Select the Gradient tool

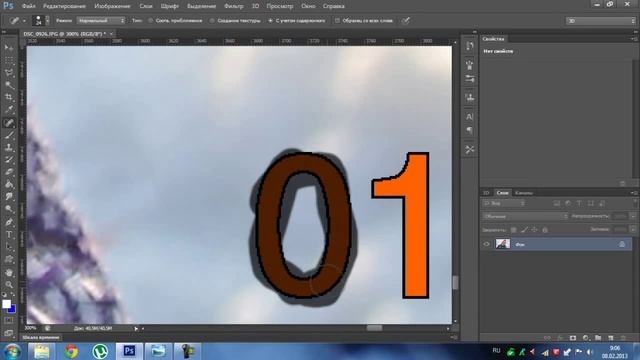[9, 184]
